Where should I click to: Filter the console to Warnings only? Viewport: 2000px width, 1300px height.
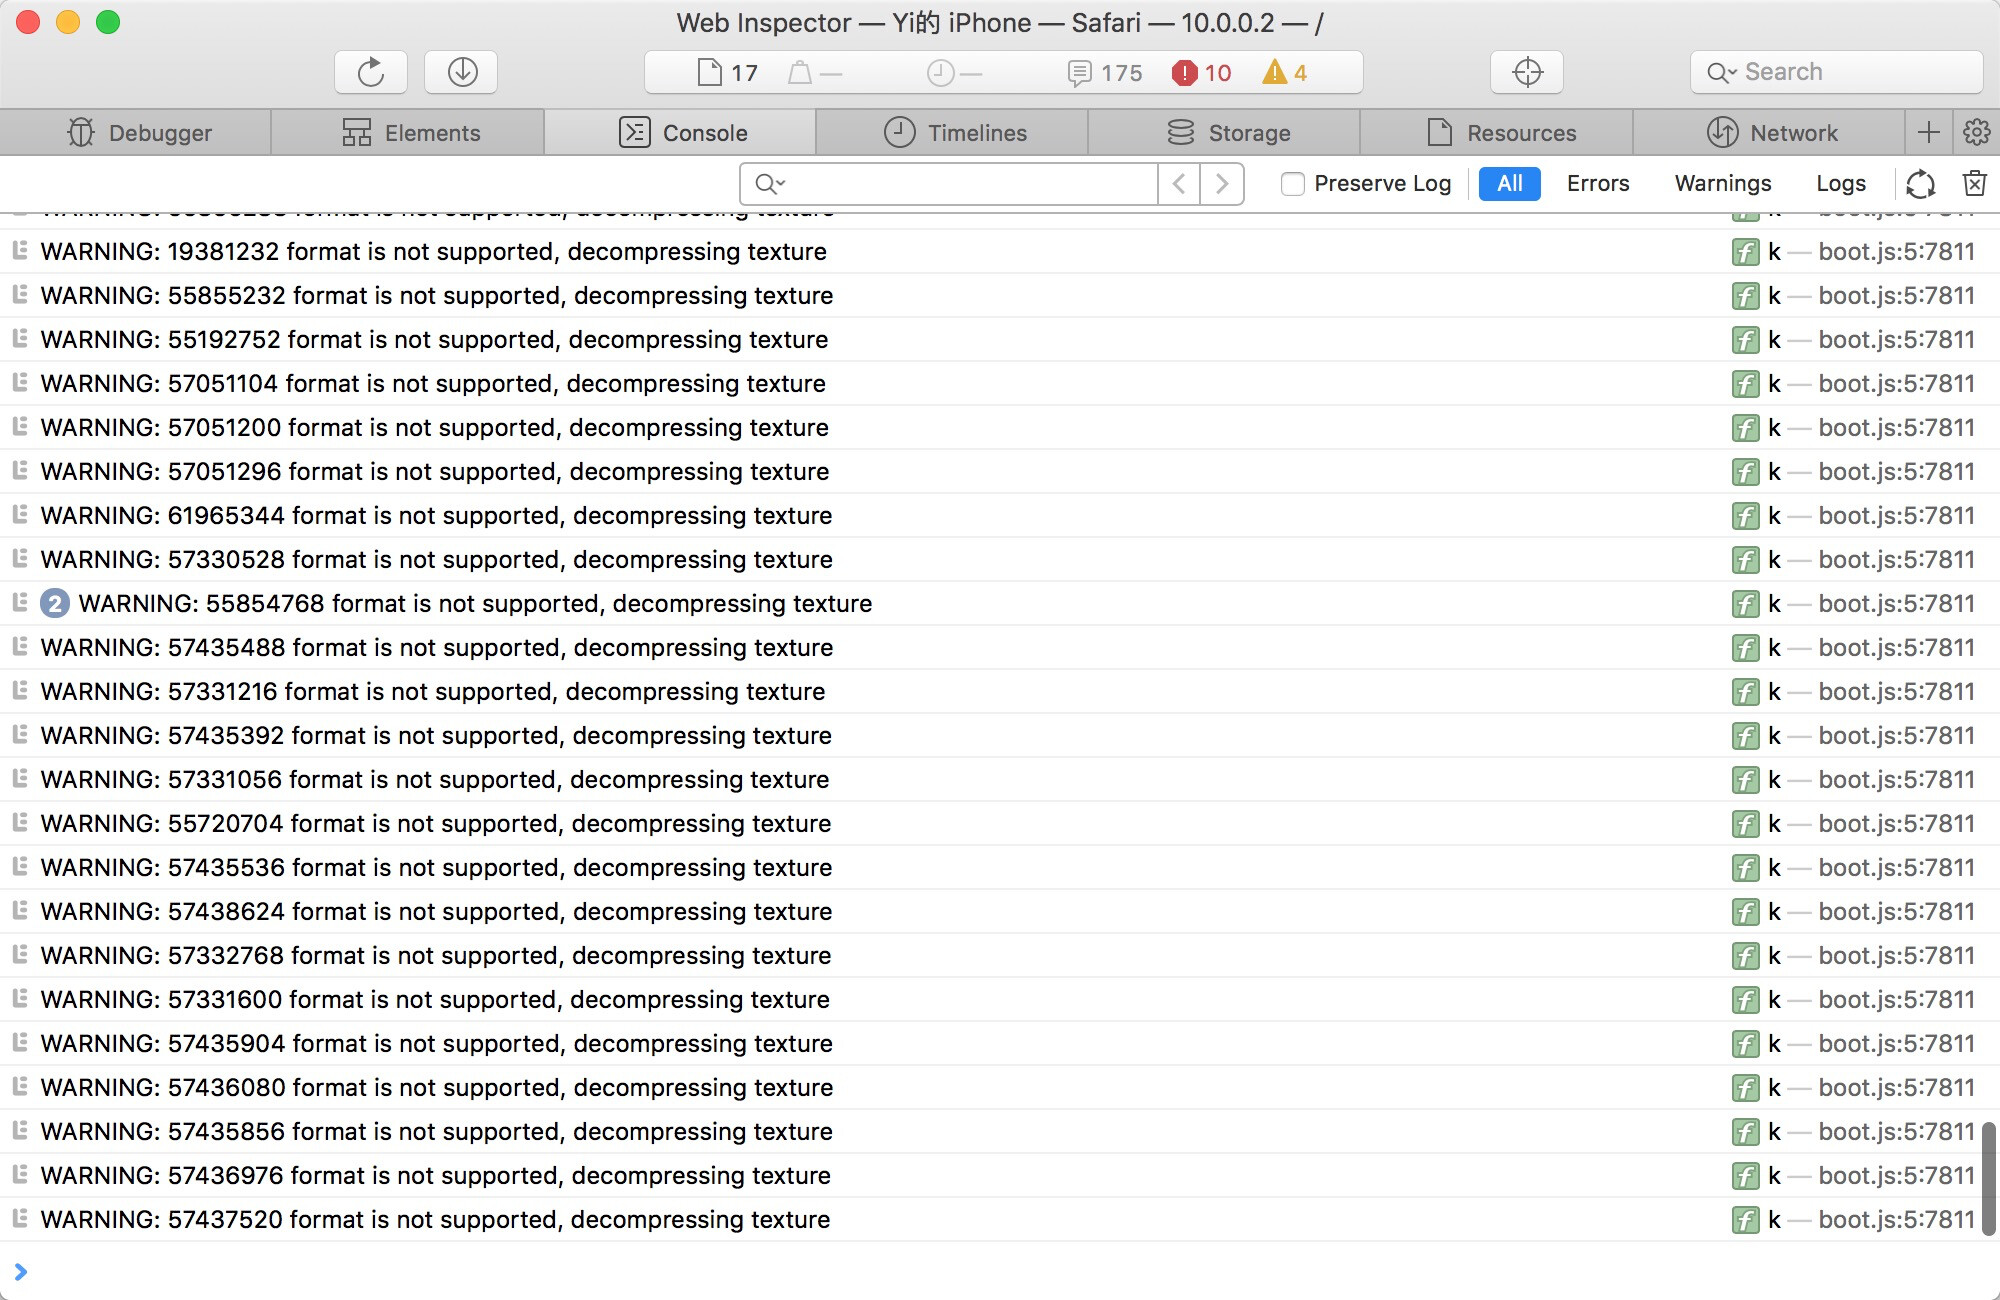[1722, 184]
